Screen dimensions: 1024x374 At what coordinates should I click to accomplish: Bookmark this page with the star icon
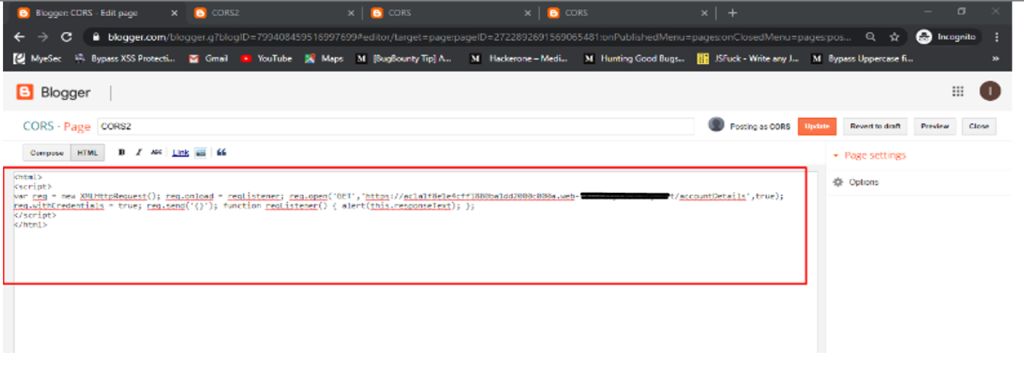pos(894,37)
